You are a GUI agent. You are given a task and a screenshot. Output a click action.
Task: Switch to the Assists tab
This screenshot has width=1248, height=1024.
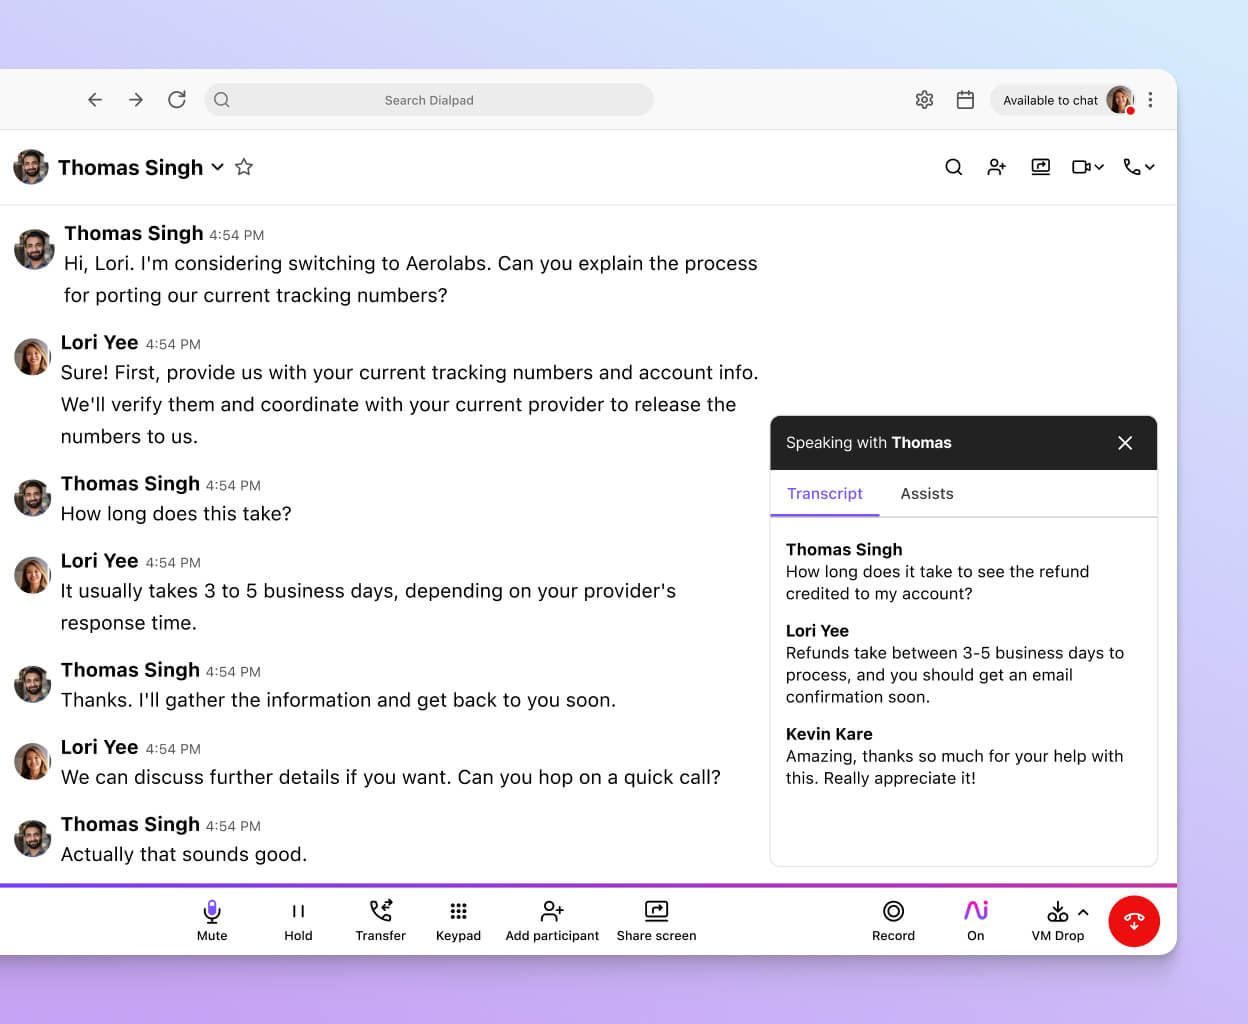coord(926,493)
